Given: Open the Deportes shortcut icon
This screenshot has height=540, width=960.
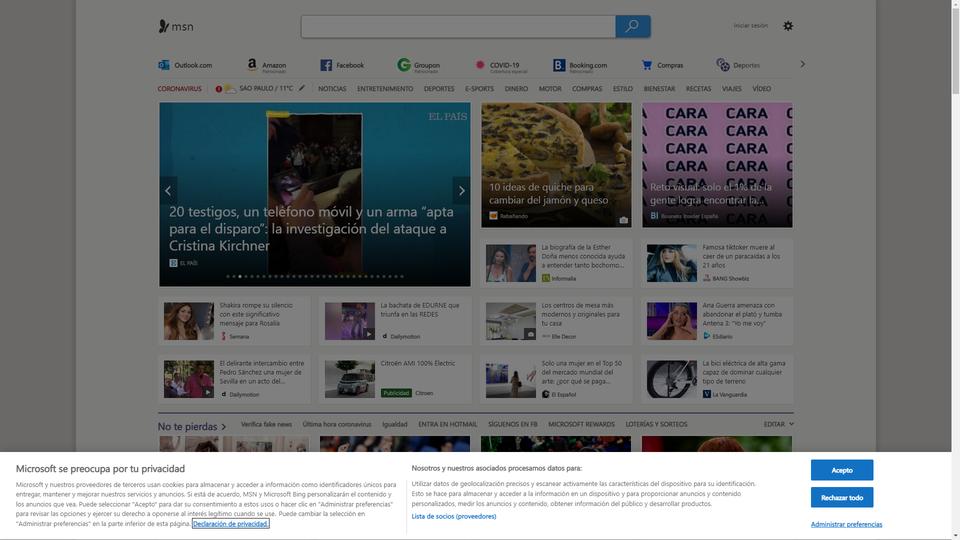Looking at the screenshot, I should pyautogui.click(x=723, y=64).
